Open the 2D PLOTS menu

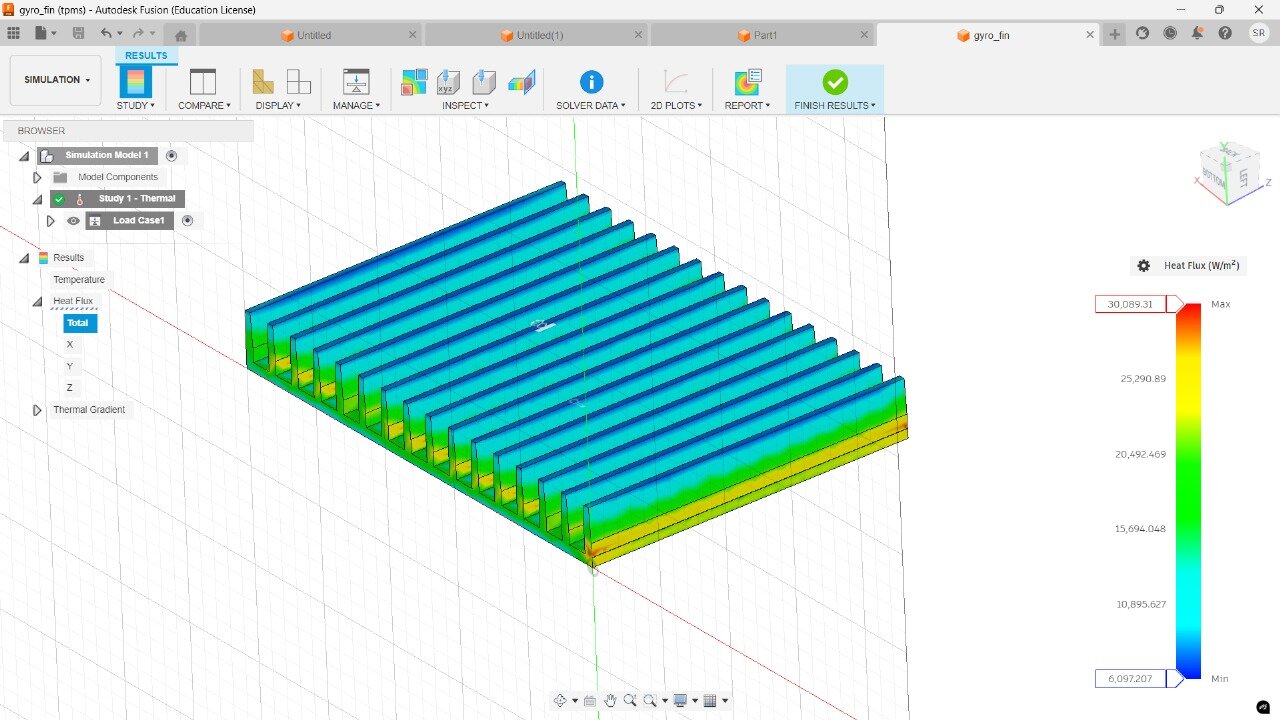(x=676, y=105)
